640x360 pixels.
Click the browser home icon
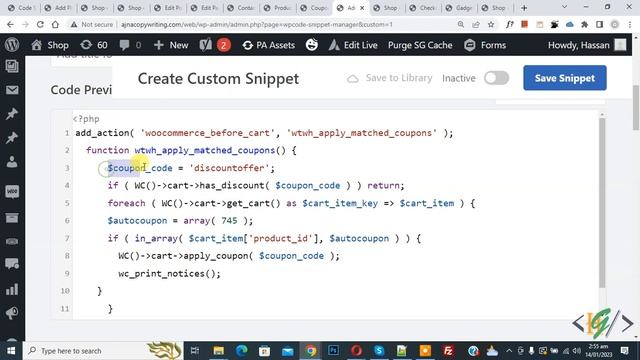click(55, 24)
